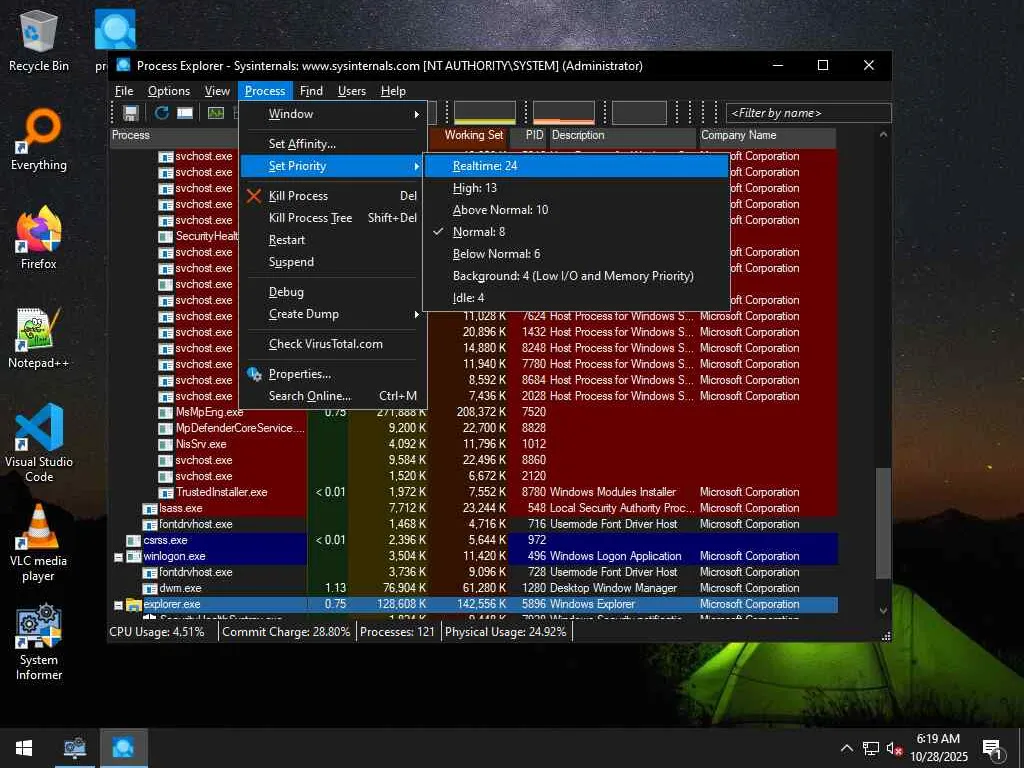Click the red X Kill Process icon

[254, 195]
